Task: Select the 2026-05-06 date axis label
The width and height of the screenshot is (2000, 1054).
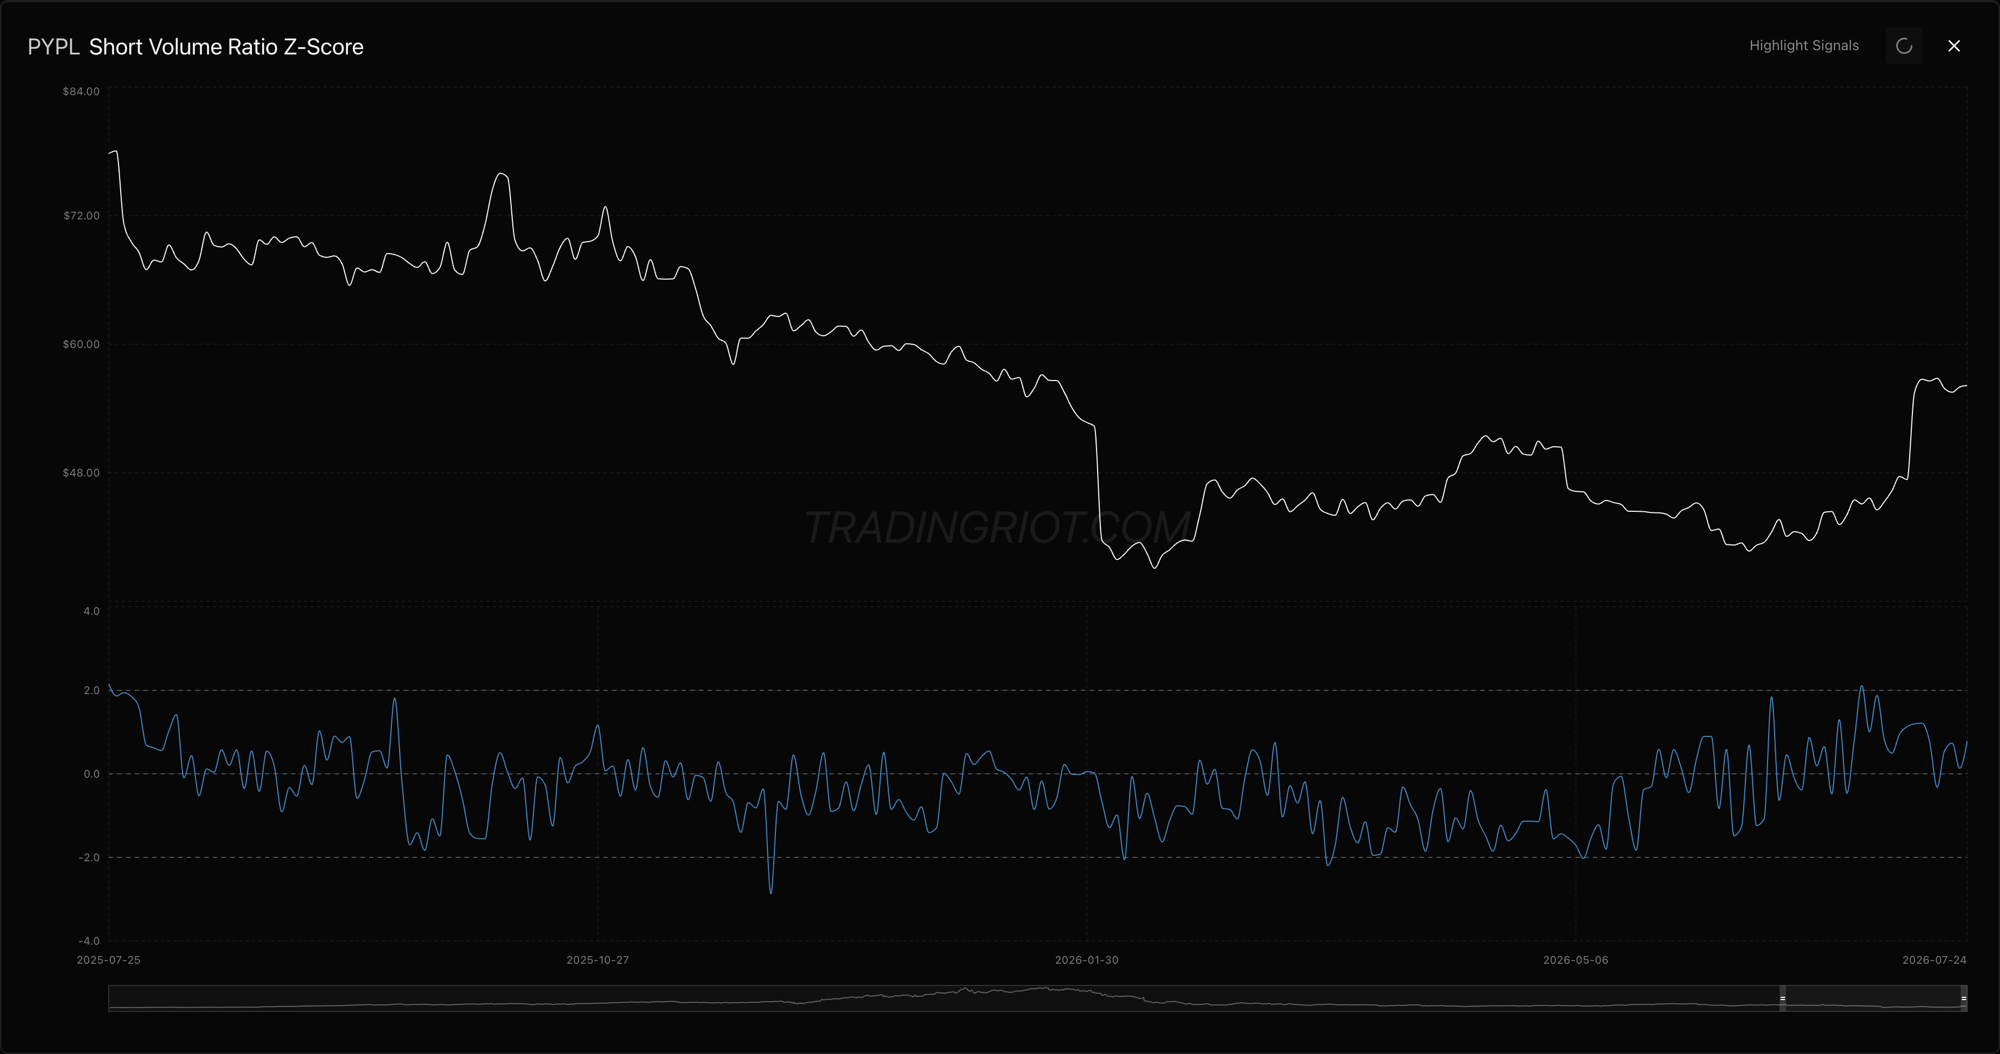Action: tap(1576, 960)
